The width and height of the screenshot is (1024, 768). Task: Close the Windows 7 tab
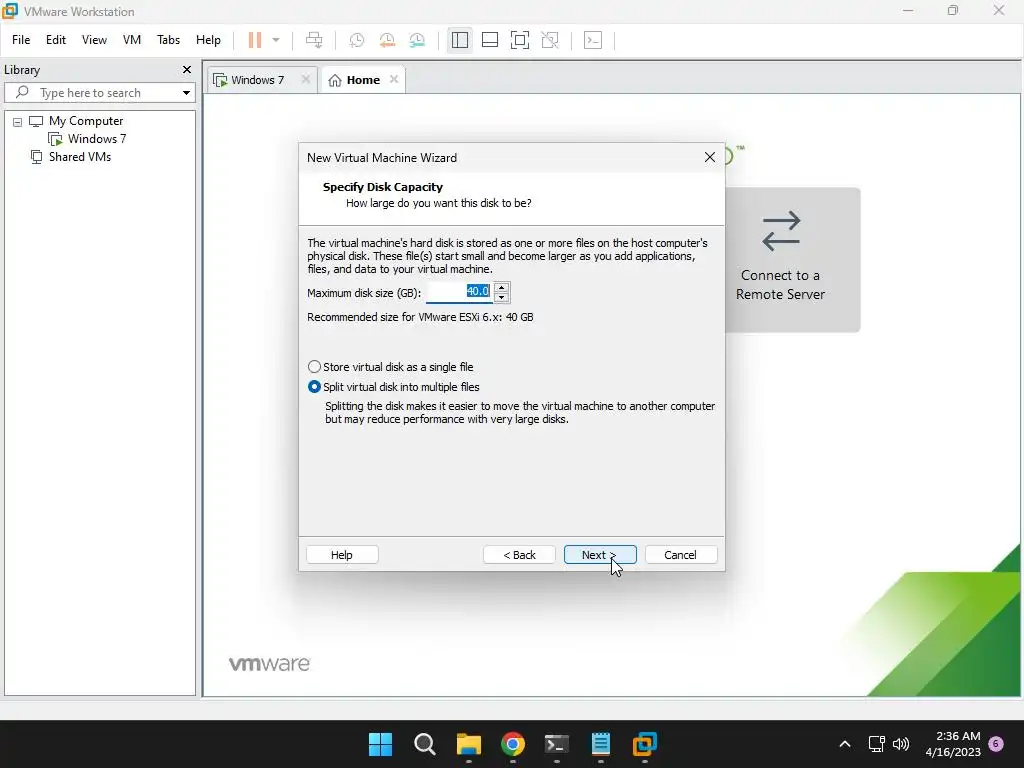(x=306, y=79)
